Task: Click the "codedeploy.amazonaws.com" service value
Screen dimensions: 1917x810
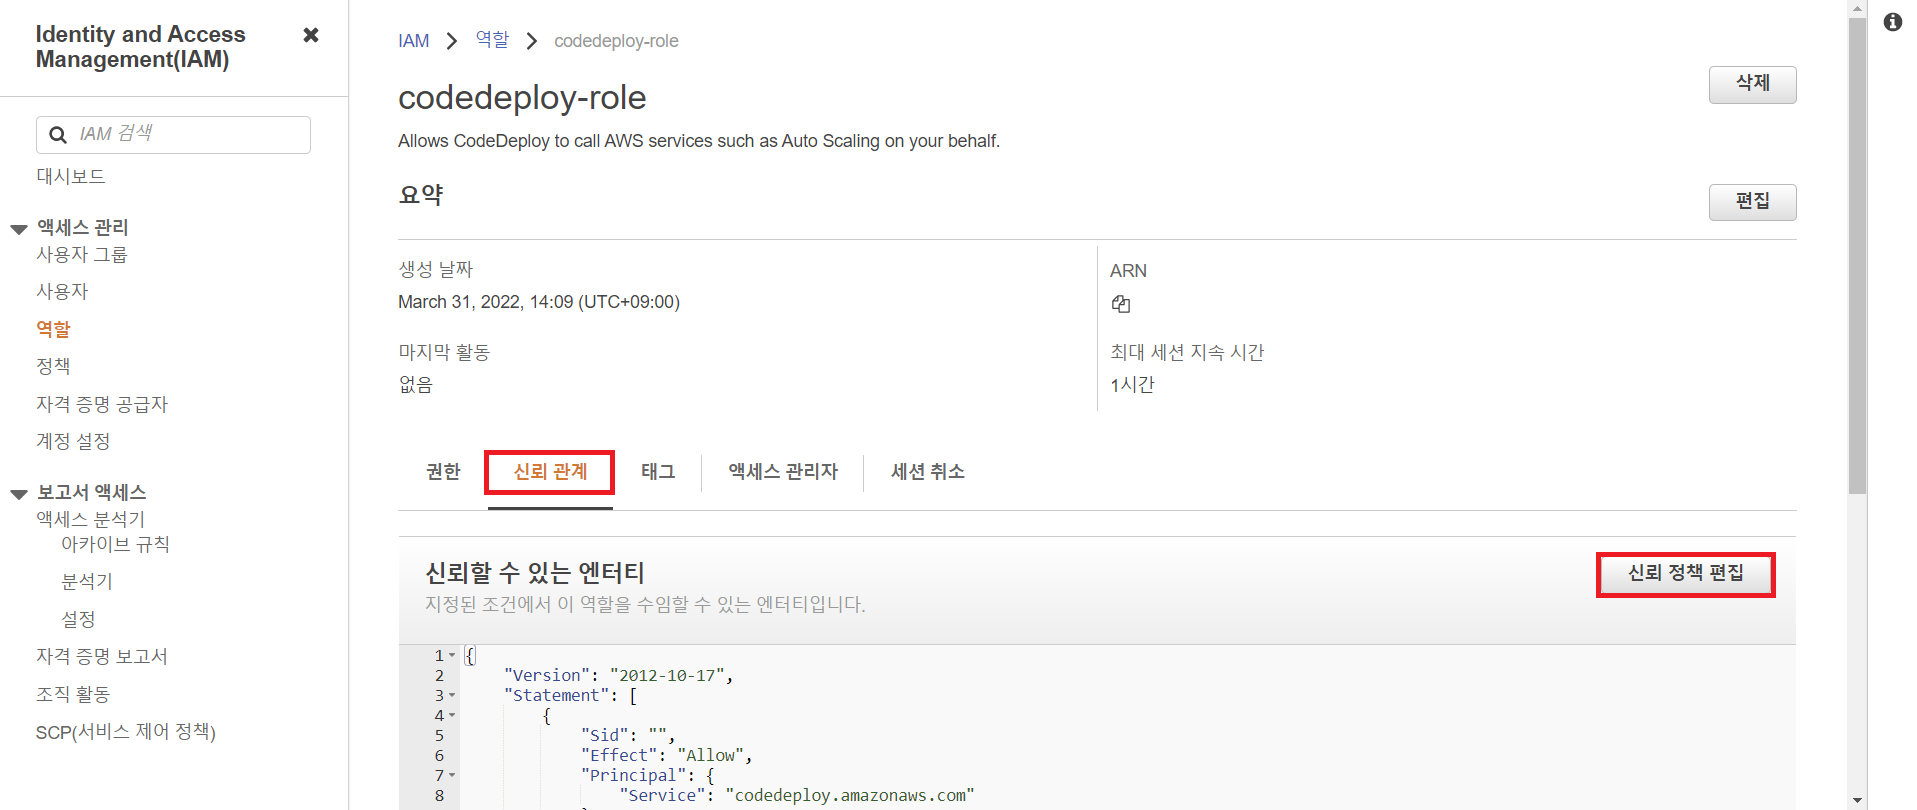Action: tap(850, 796)
